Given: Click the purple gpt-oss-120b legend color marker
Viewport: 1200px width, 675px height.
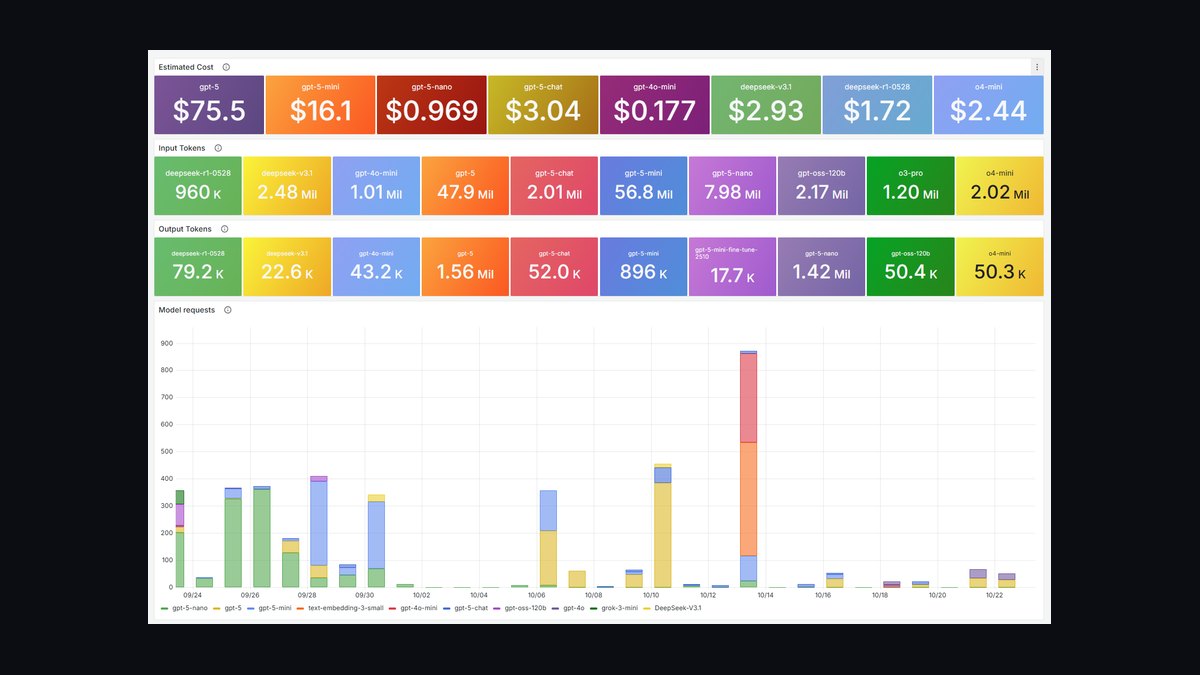Looking at the screenshot, I should [498, 607].
